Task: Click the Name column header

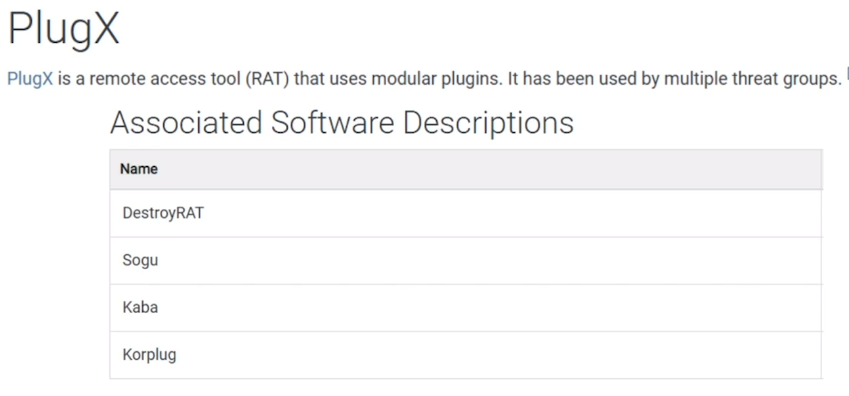Action: 139,169
